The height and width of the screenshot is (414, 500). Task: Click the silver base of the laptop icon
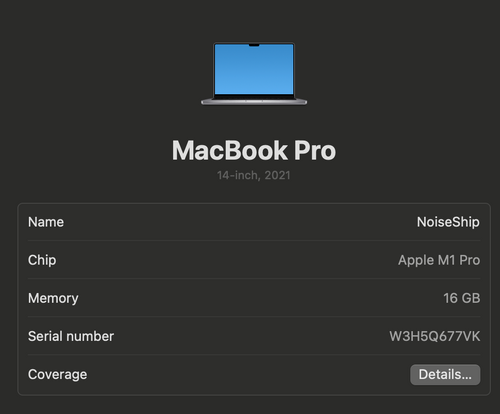254,101
